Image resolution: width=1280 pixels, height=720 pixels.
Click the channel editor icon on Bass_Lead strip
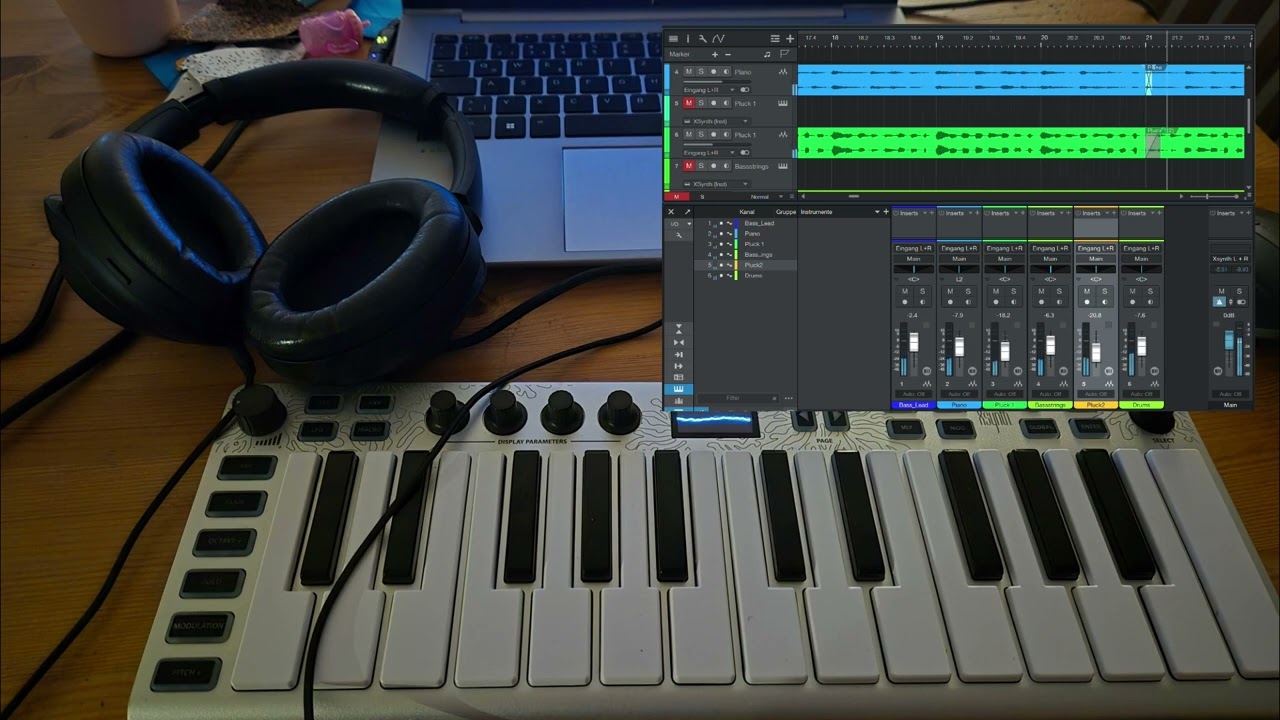click(x=927, y=371)
